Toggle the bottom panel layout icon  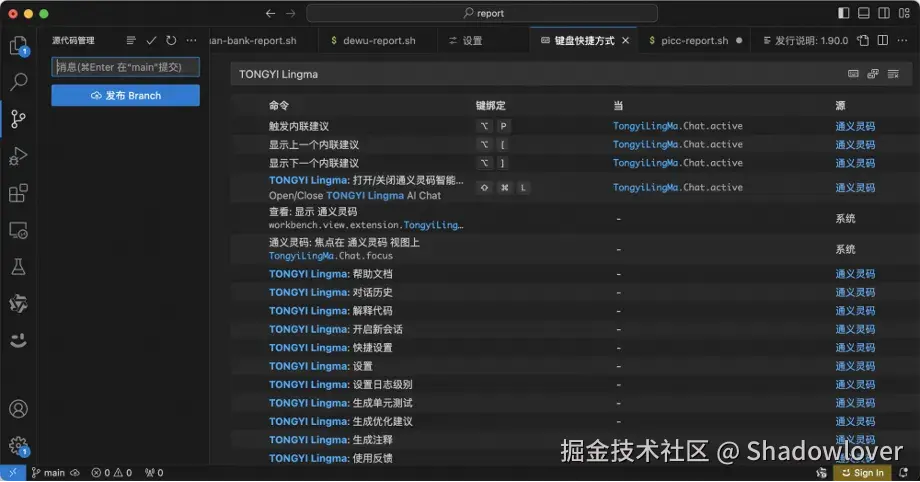[x=864, y=13]
